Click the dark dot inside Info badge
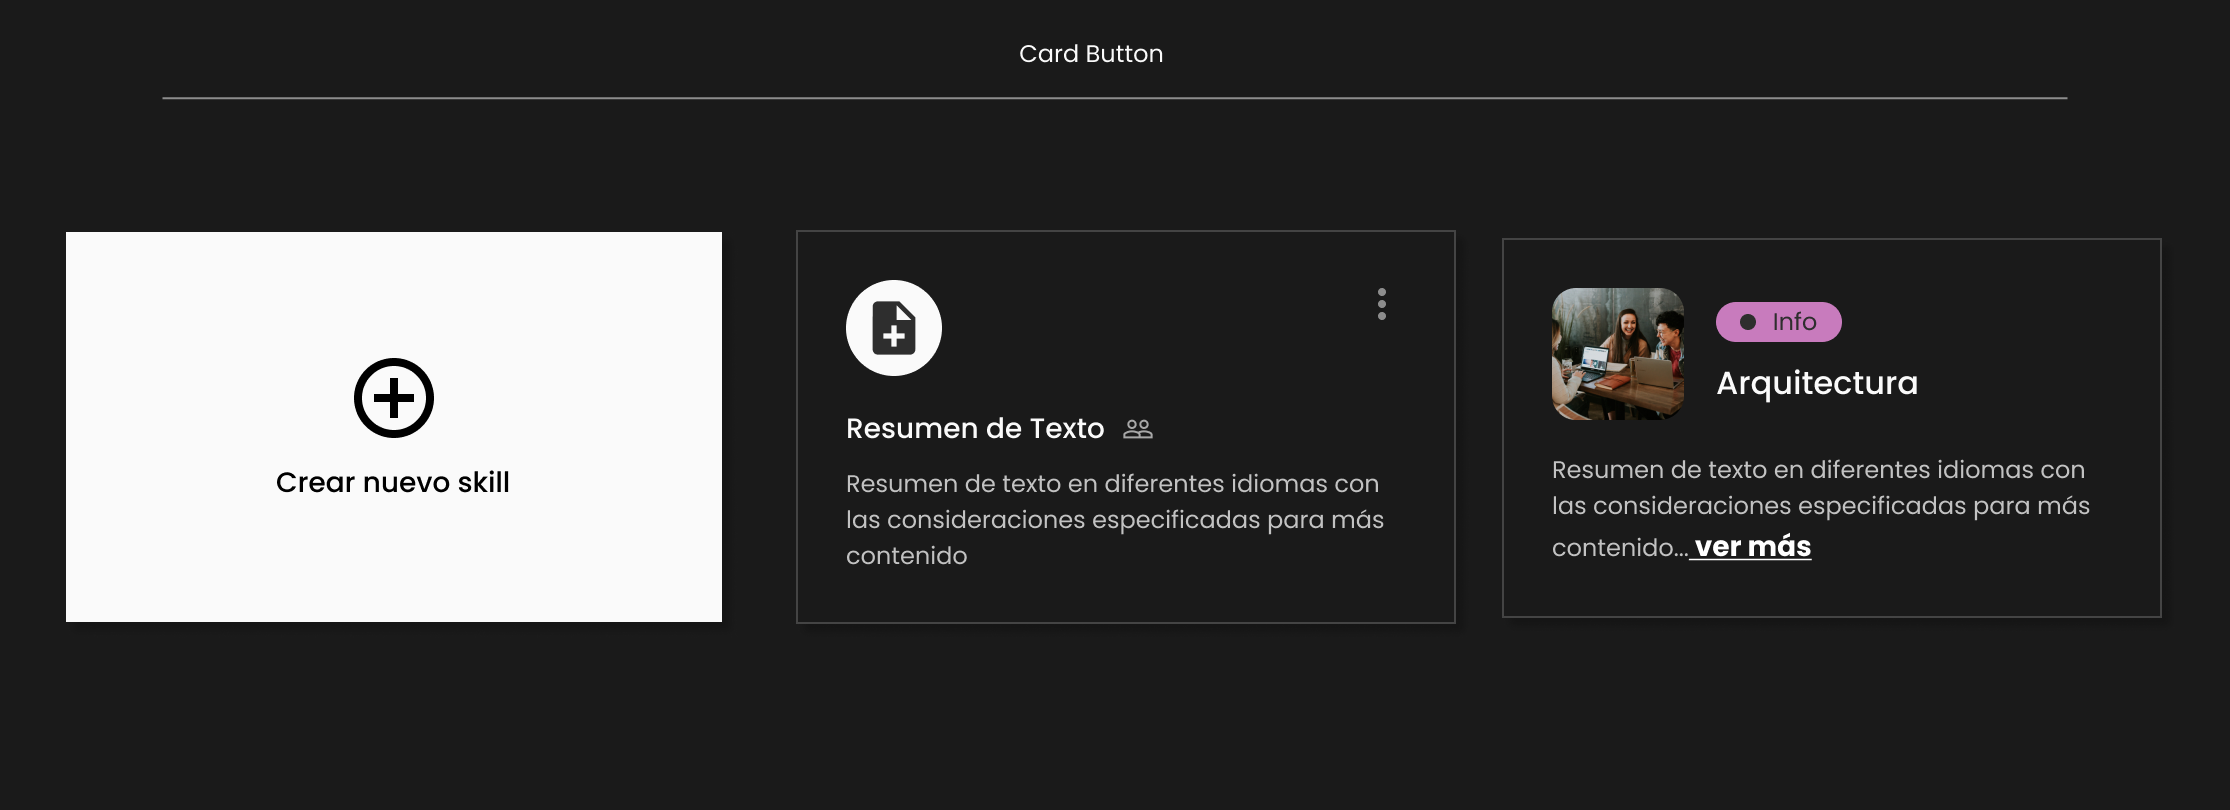2230x810 pixels. click(x=1748, y=322)
